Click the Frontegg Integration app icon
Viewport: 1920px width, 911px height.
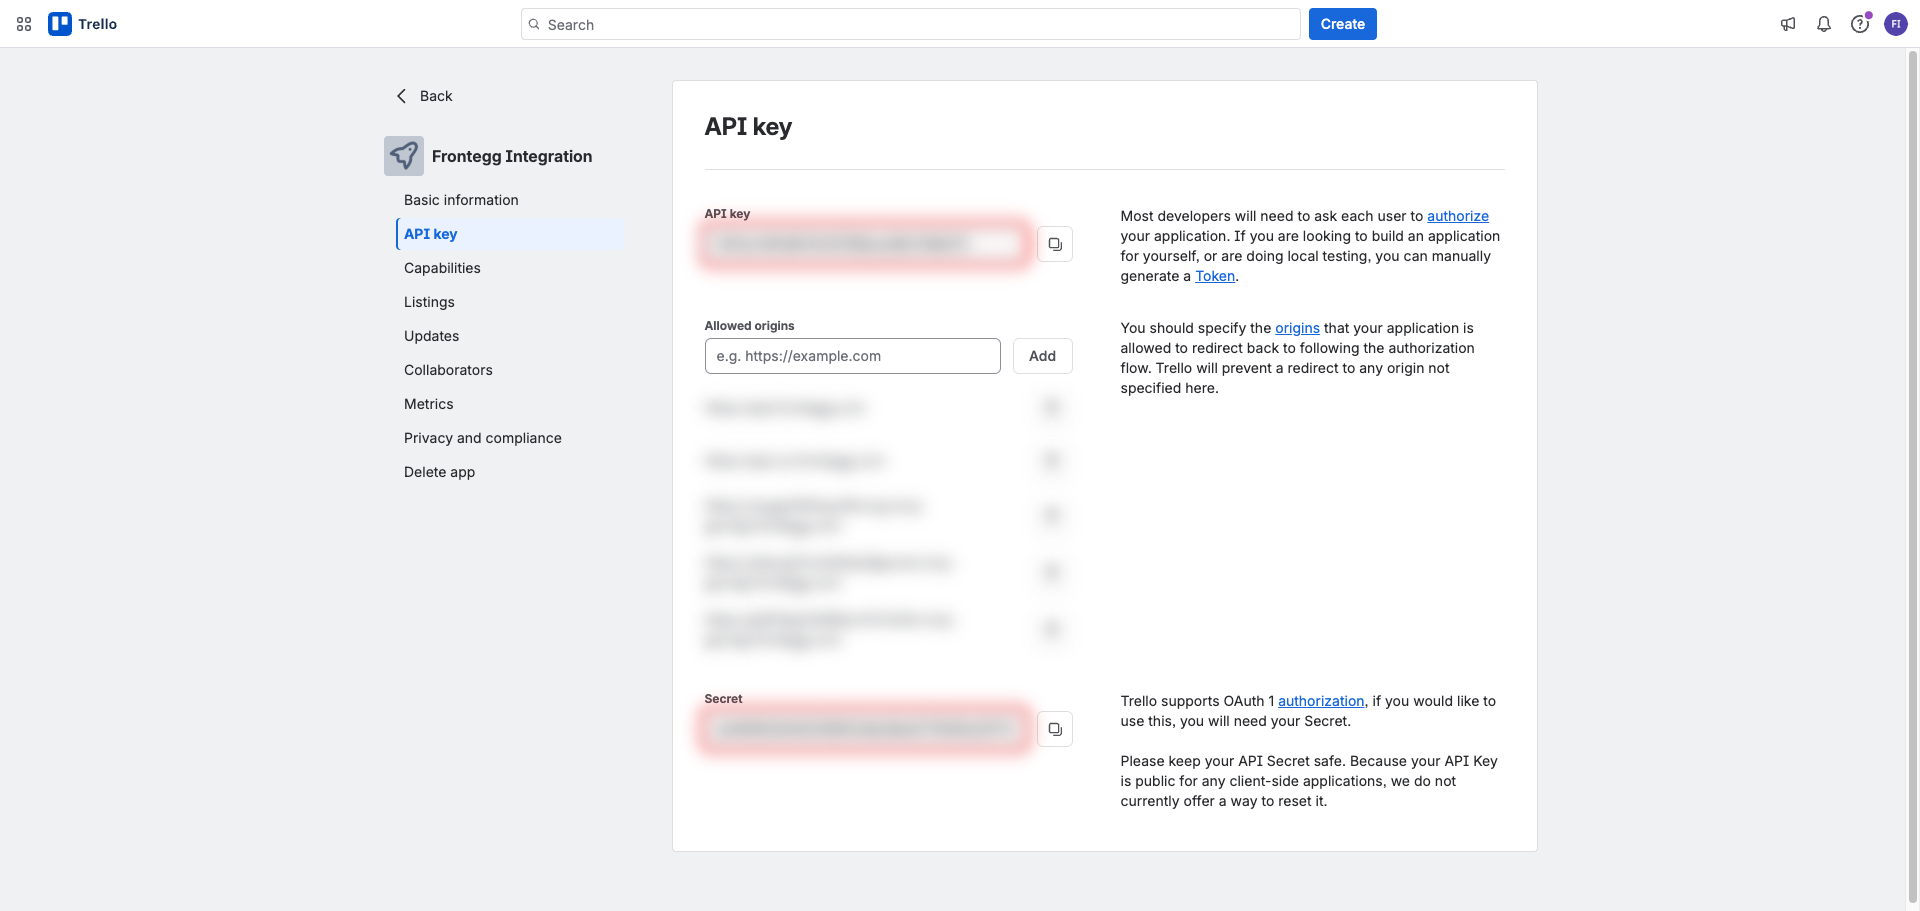404,156
